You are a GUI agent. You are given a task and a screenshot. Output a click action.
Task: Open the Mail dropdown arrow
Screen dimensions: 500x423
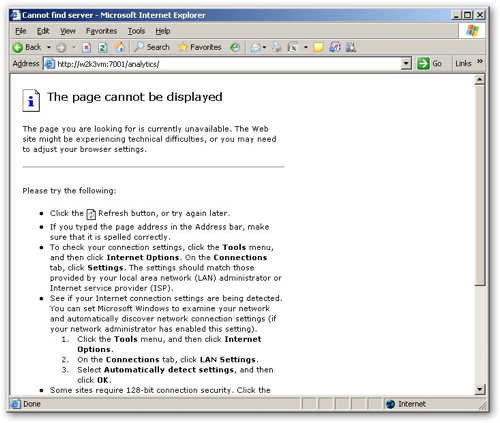point(264,48)
